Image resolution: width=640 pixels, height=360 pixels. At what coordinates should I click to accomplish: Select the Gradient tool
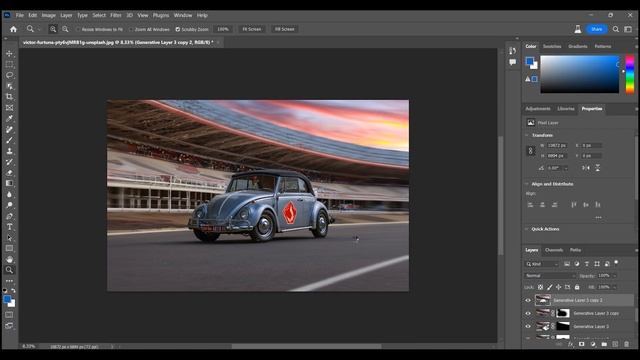tap(9, 183)
